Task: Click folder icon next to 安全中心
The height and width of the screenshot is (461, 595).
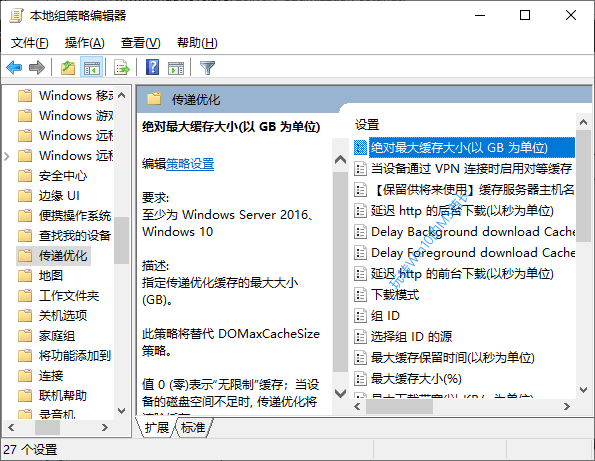Action: [x=25, y=176]
